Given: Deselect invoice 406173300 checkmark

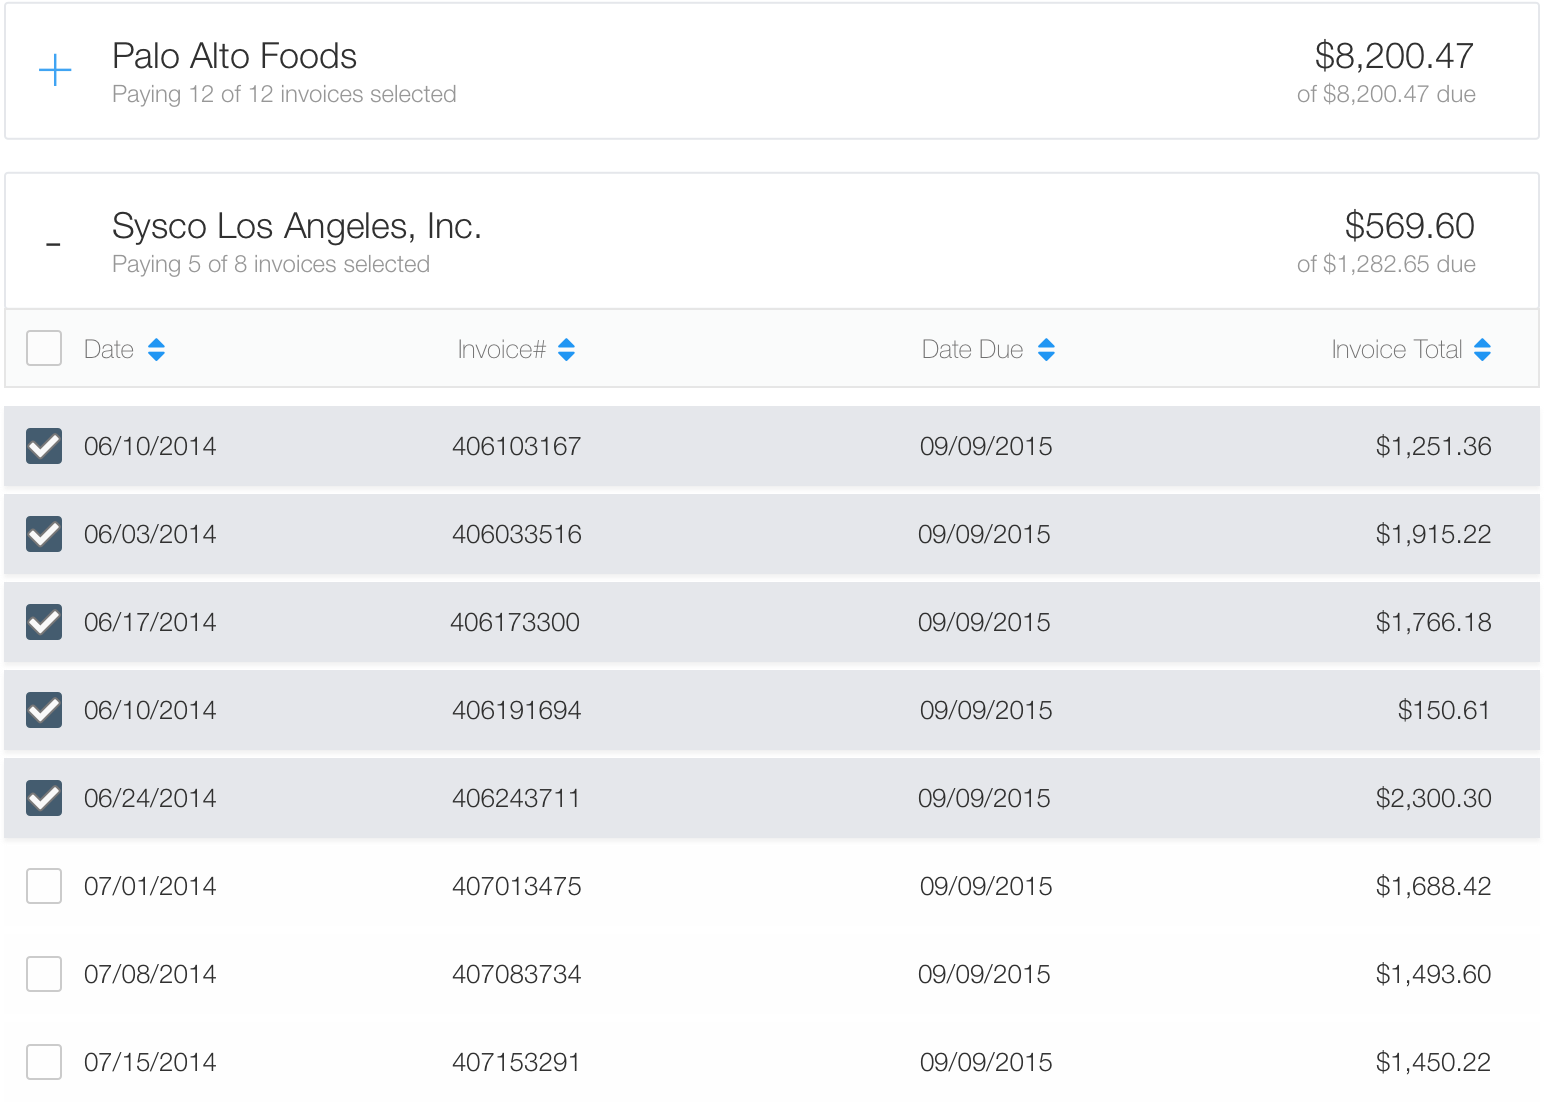Looking at the screenshot, I should pyautogui.click(x=44, y=622).
